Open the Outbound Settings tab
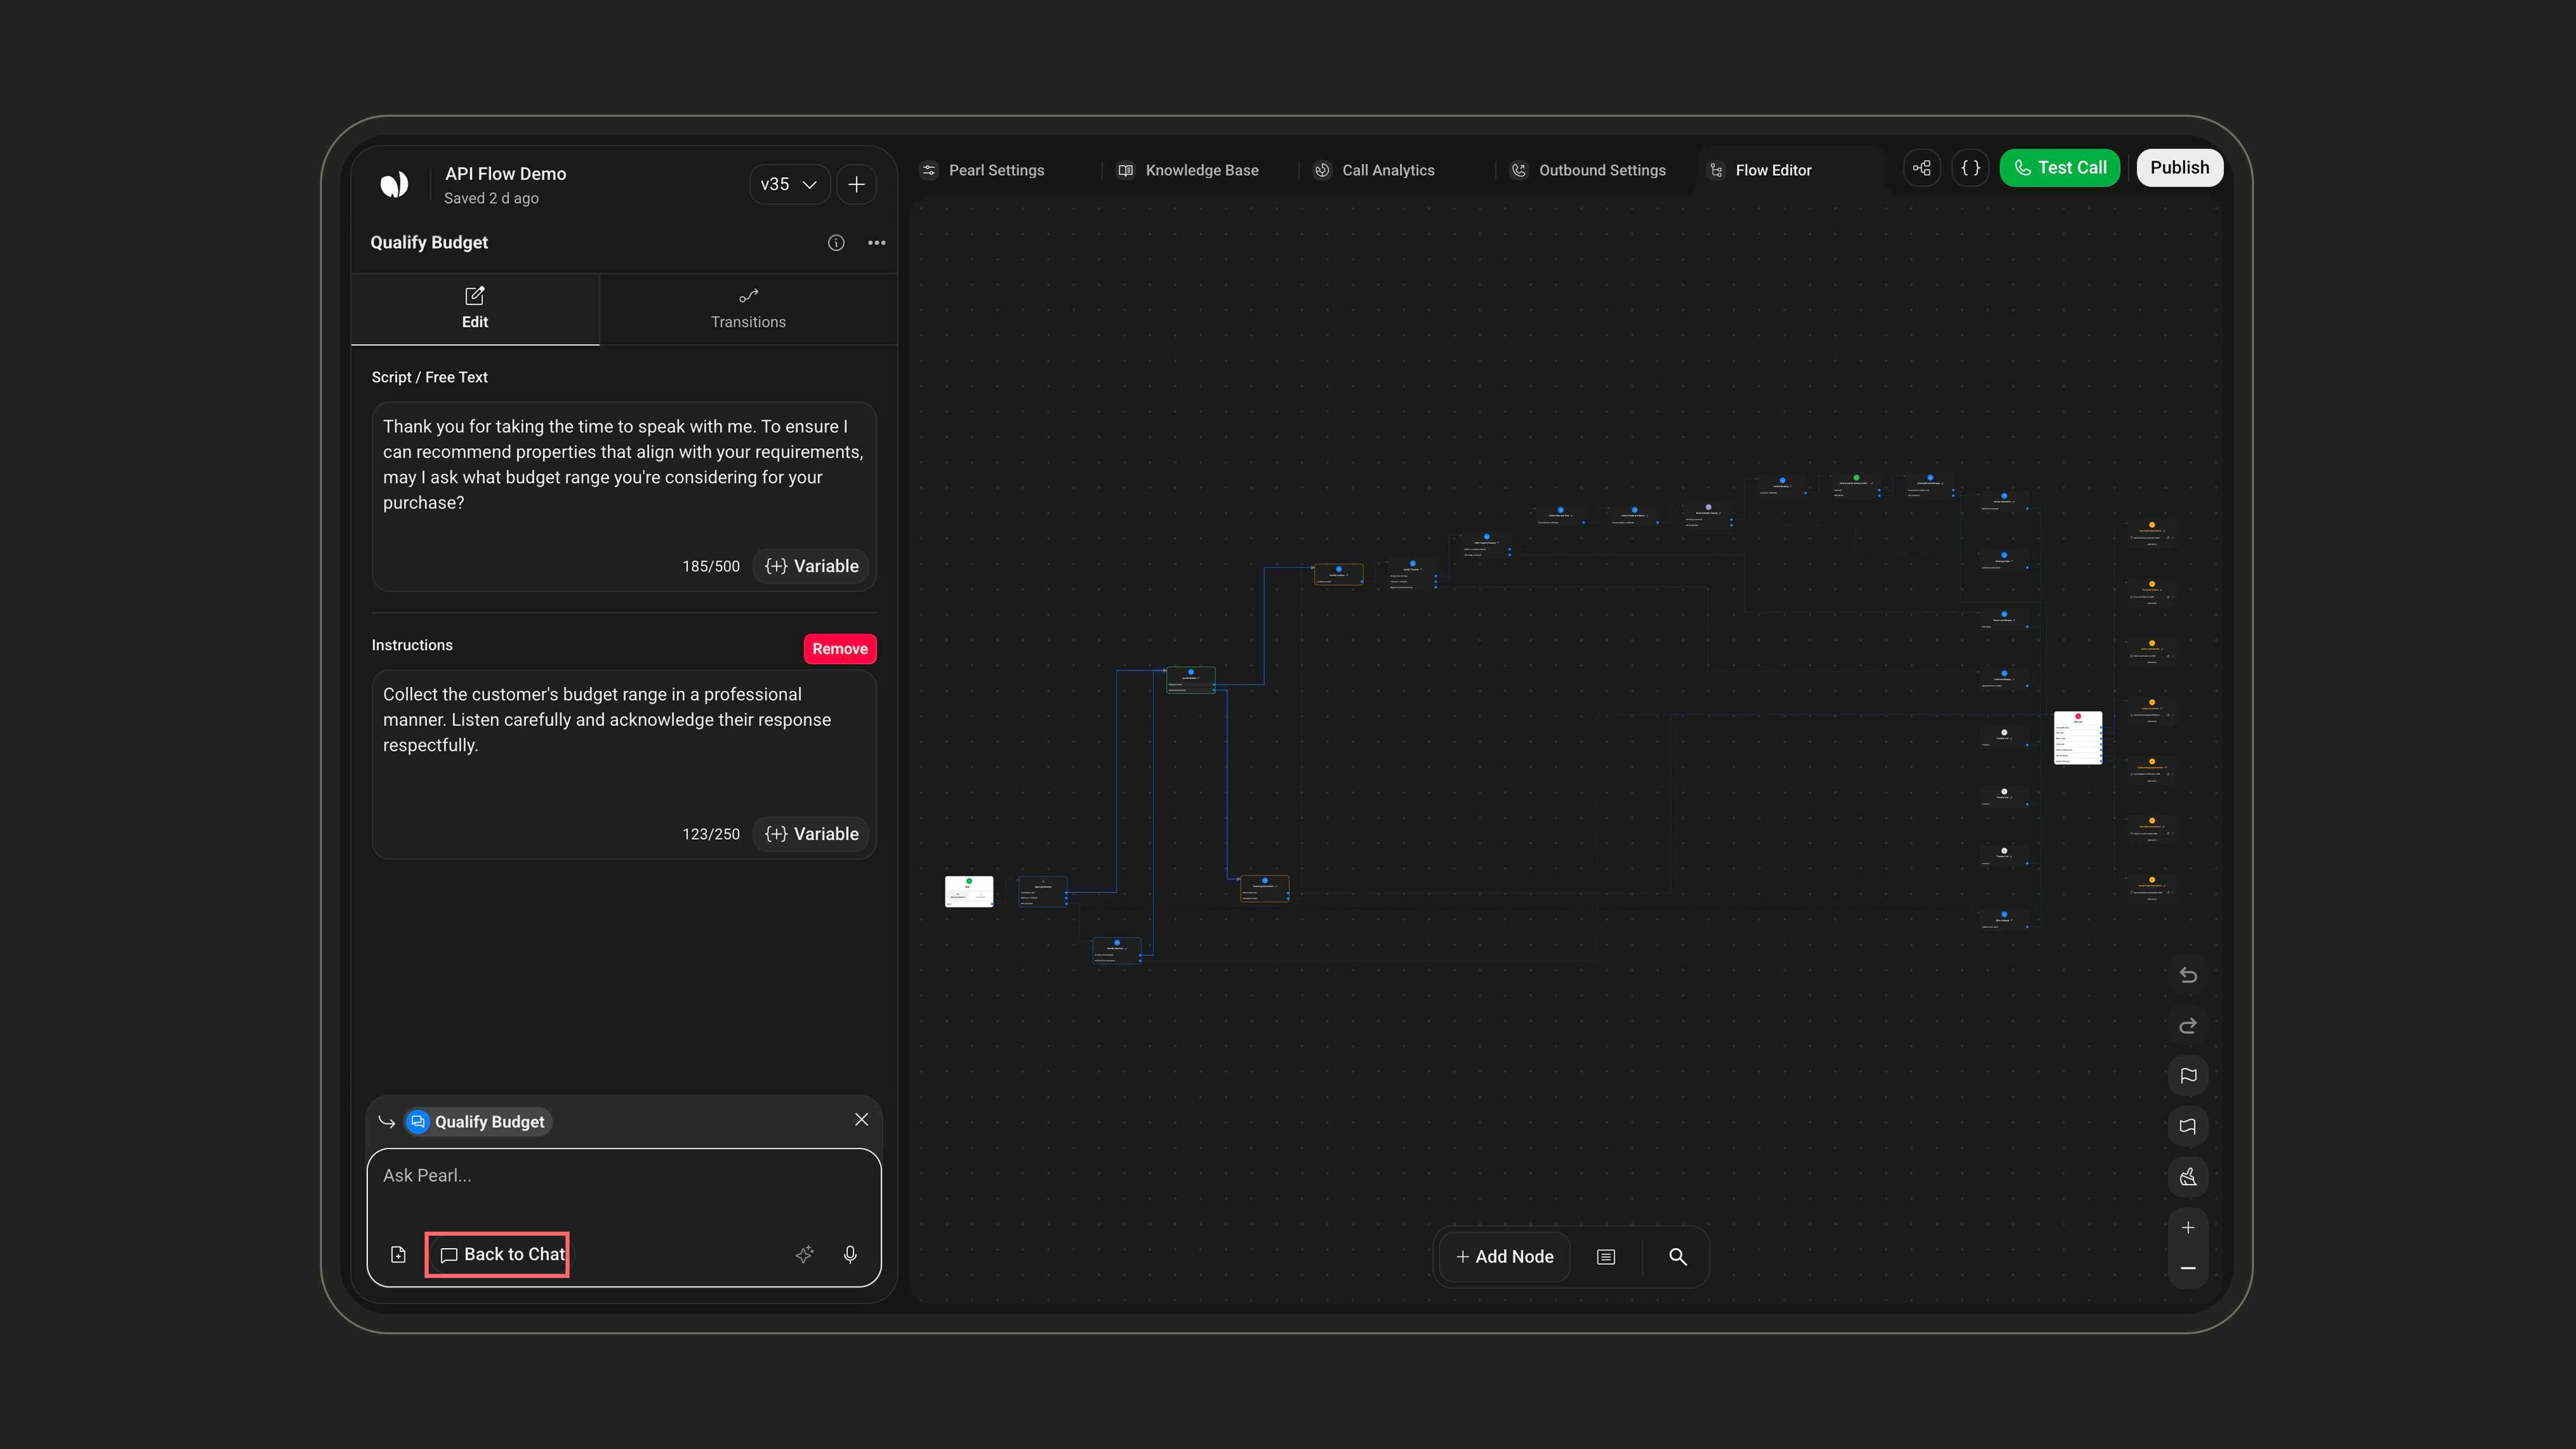The height and width of the screenshot is (1449, 2576). pos(1587,170)
